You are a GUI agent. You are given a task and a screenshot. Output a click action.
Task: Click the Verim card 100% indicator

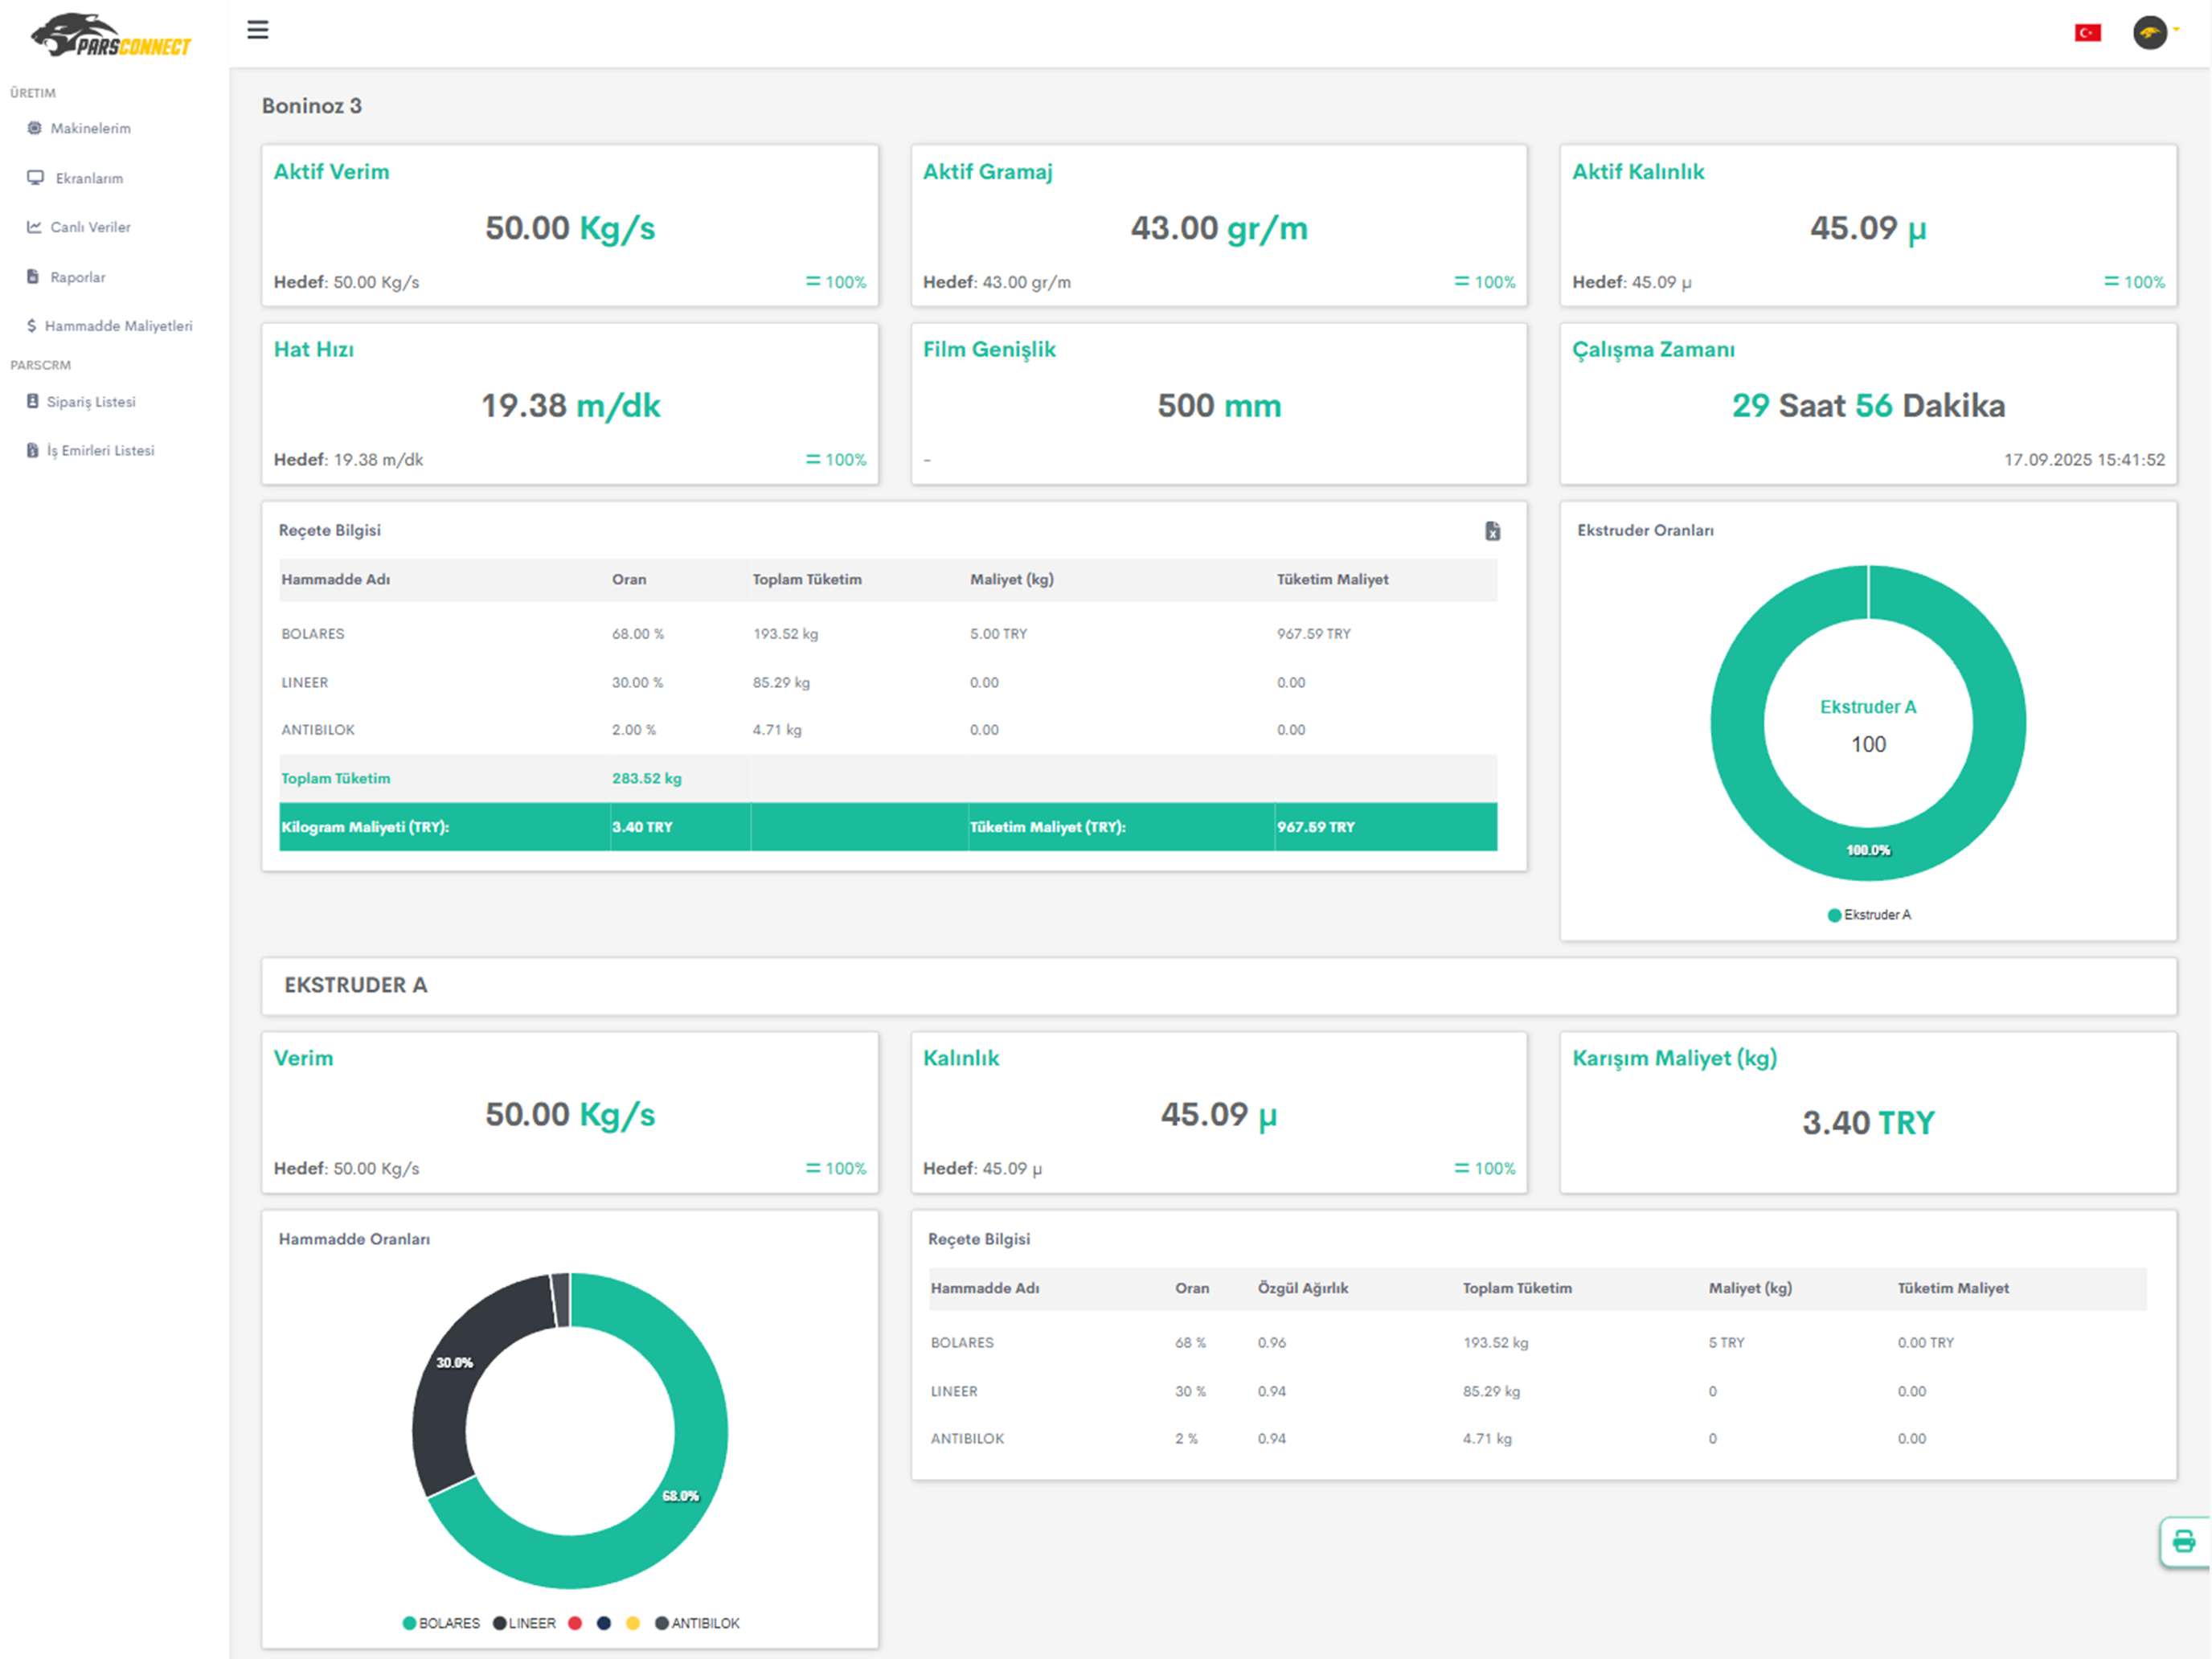pos(836,1168)
